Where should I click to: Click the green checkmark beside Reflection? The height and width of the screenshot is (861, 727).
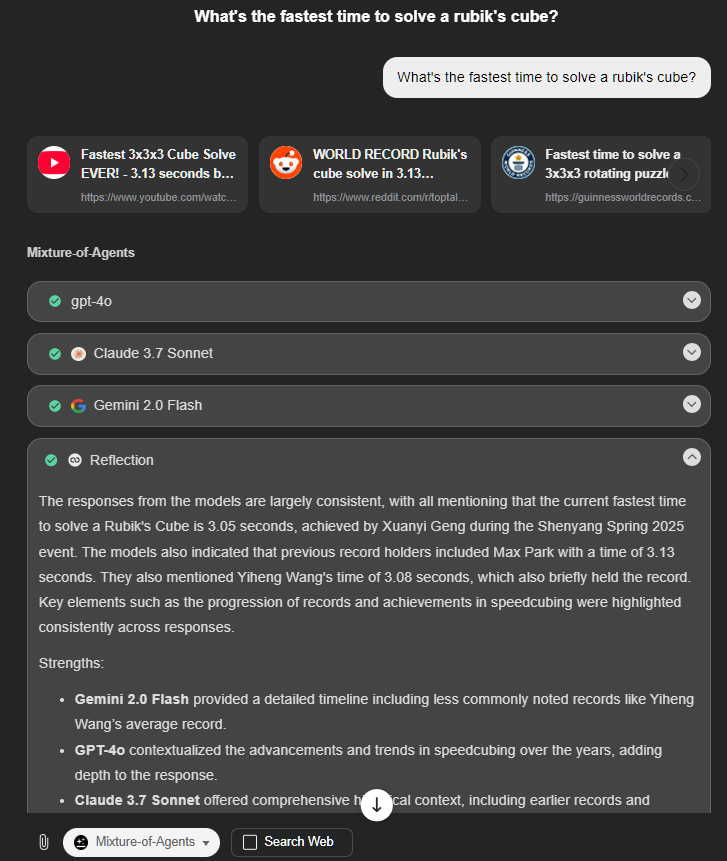pos(51,460)
